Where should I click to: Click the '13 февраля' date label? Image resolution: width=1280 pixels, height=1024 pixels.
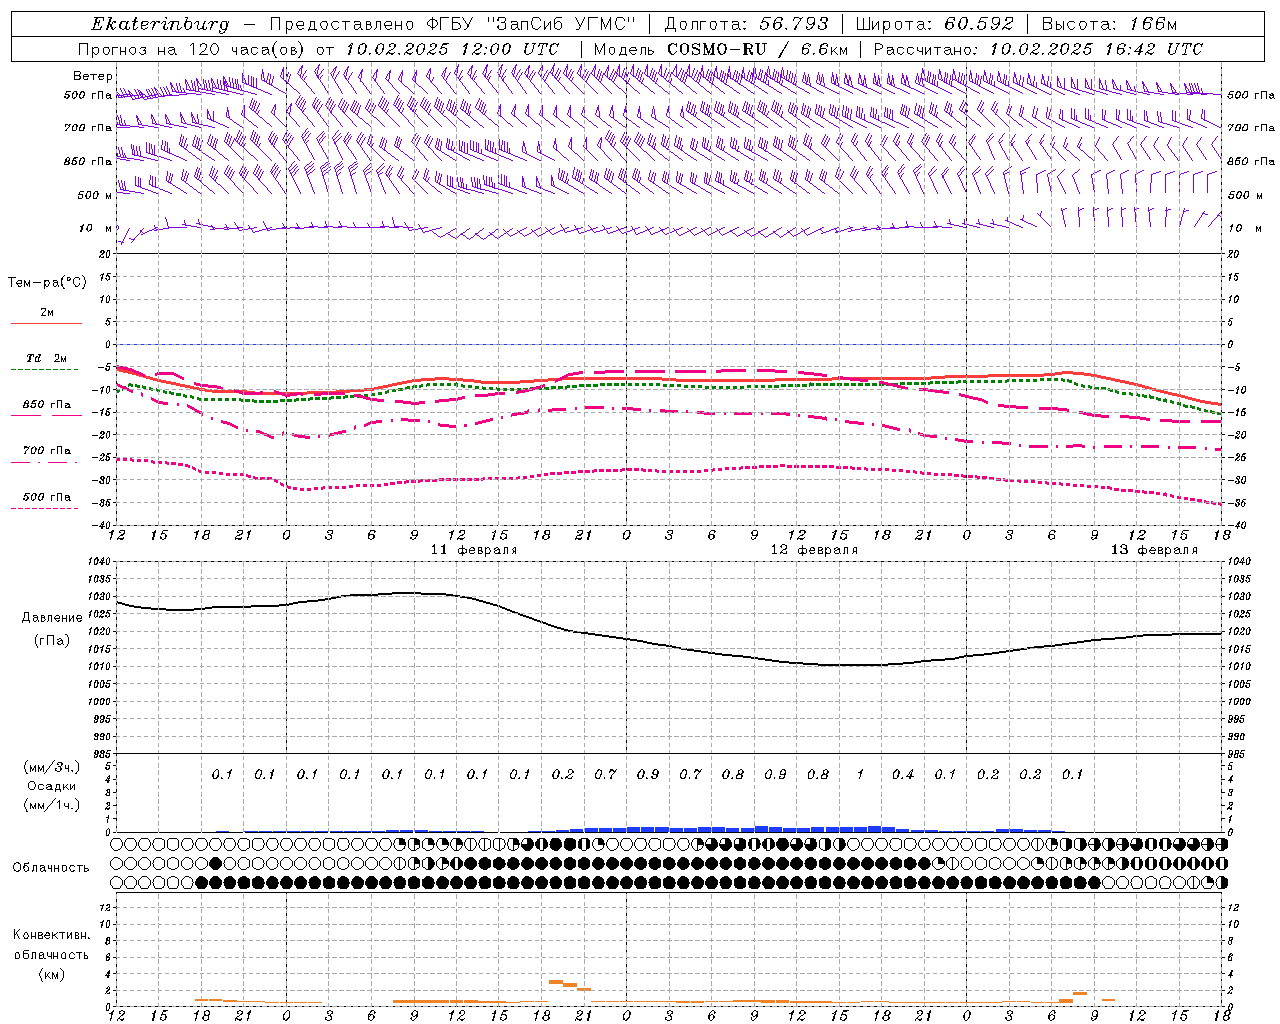[1154, 550]
